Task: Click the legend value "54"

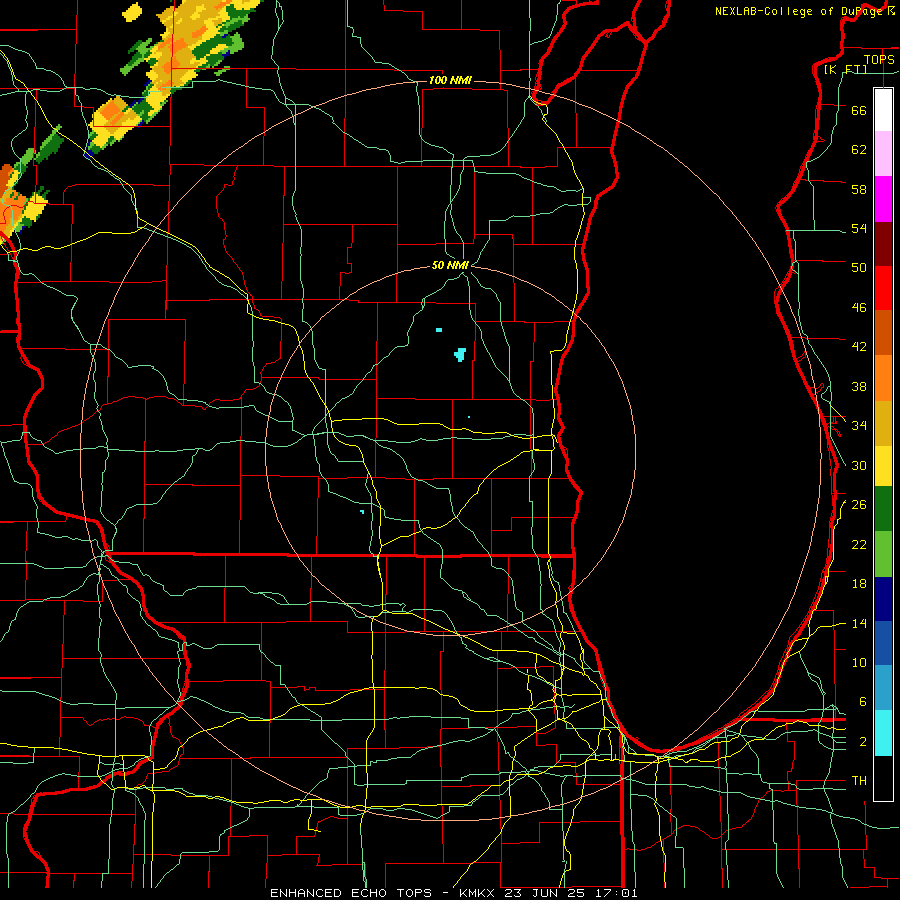Action: (x=859, y=228)
